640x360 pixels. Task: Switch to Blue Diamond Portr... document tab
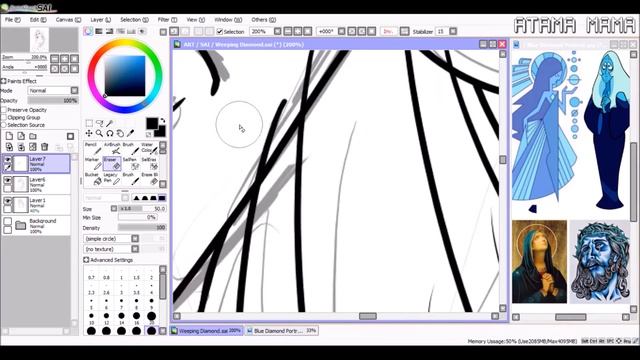pyautogui.click(x=281, y=331)
